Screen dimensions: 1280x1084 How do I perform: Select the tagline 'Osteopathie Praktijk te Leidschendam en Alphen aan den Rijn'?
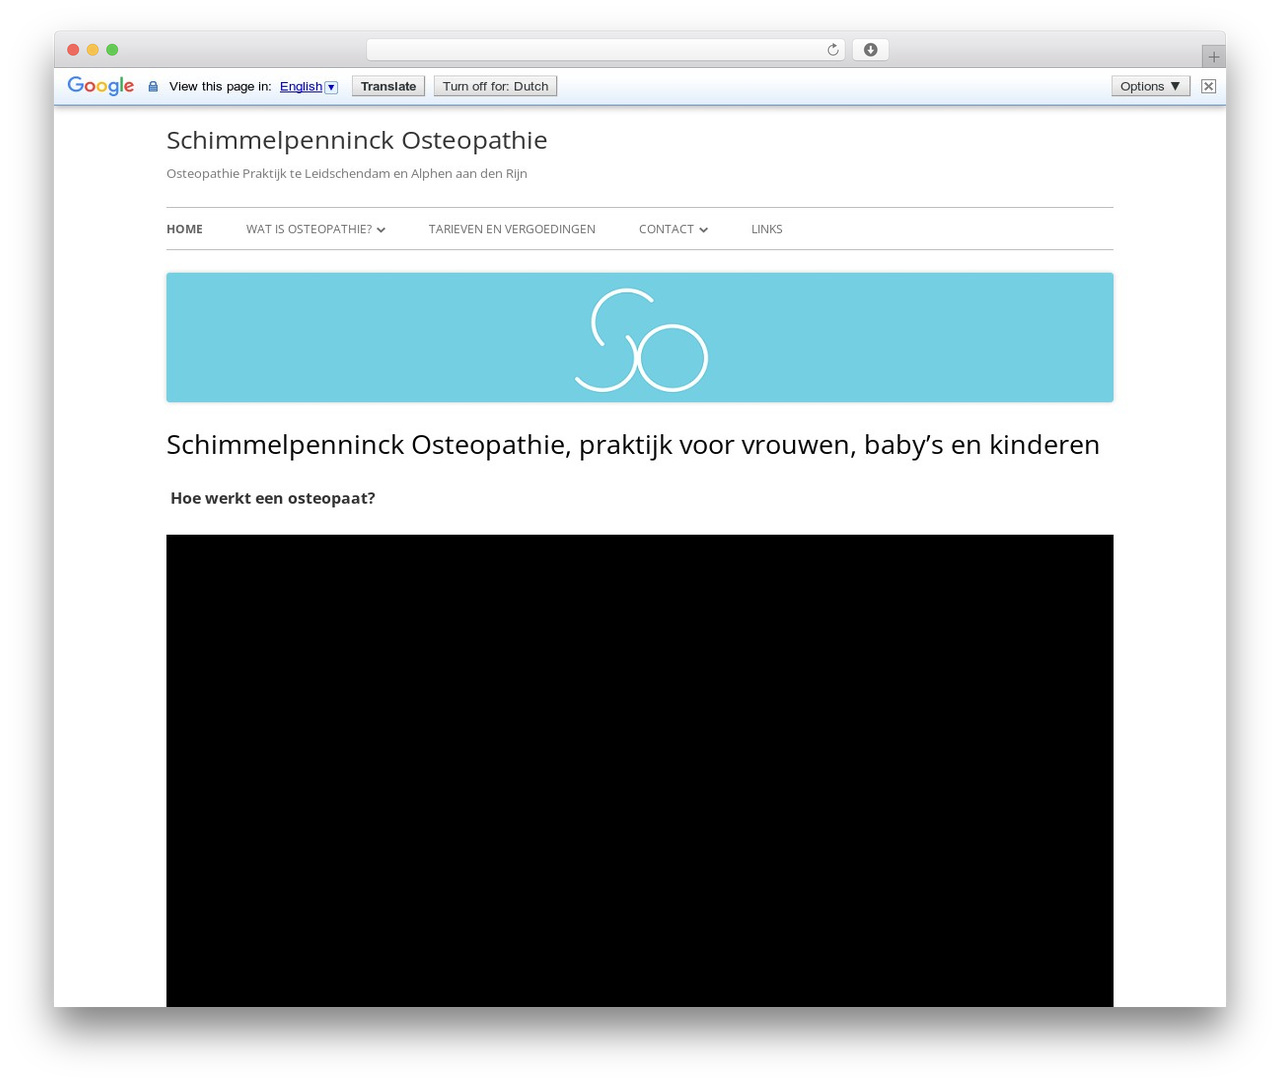click(x=347, y=174)
